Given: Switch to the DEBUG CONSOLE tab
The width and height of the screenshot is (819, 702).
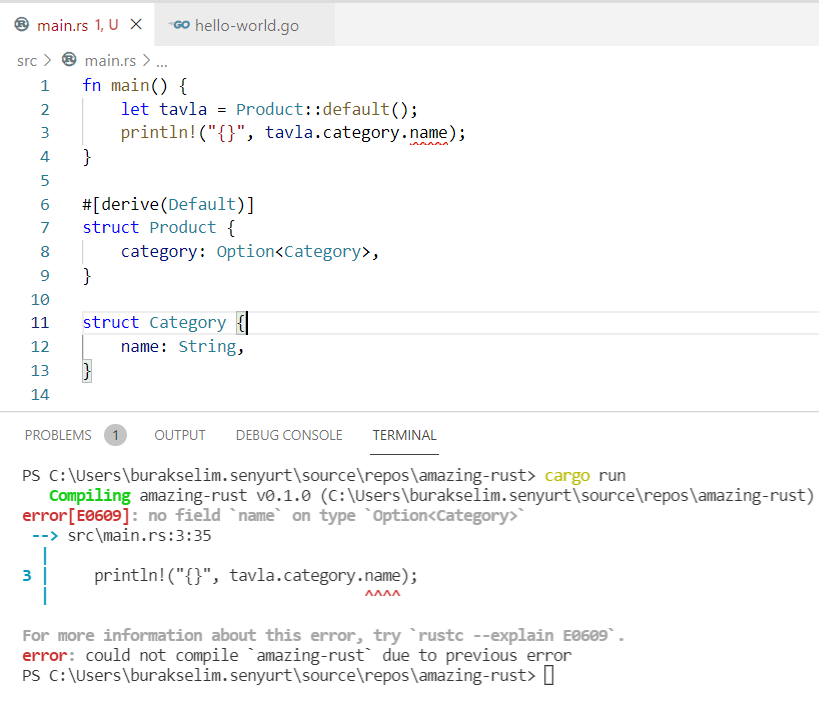Looking at the screenshot, I should pos(289,435).
